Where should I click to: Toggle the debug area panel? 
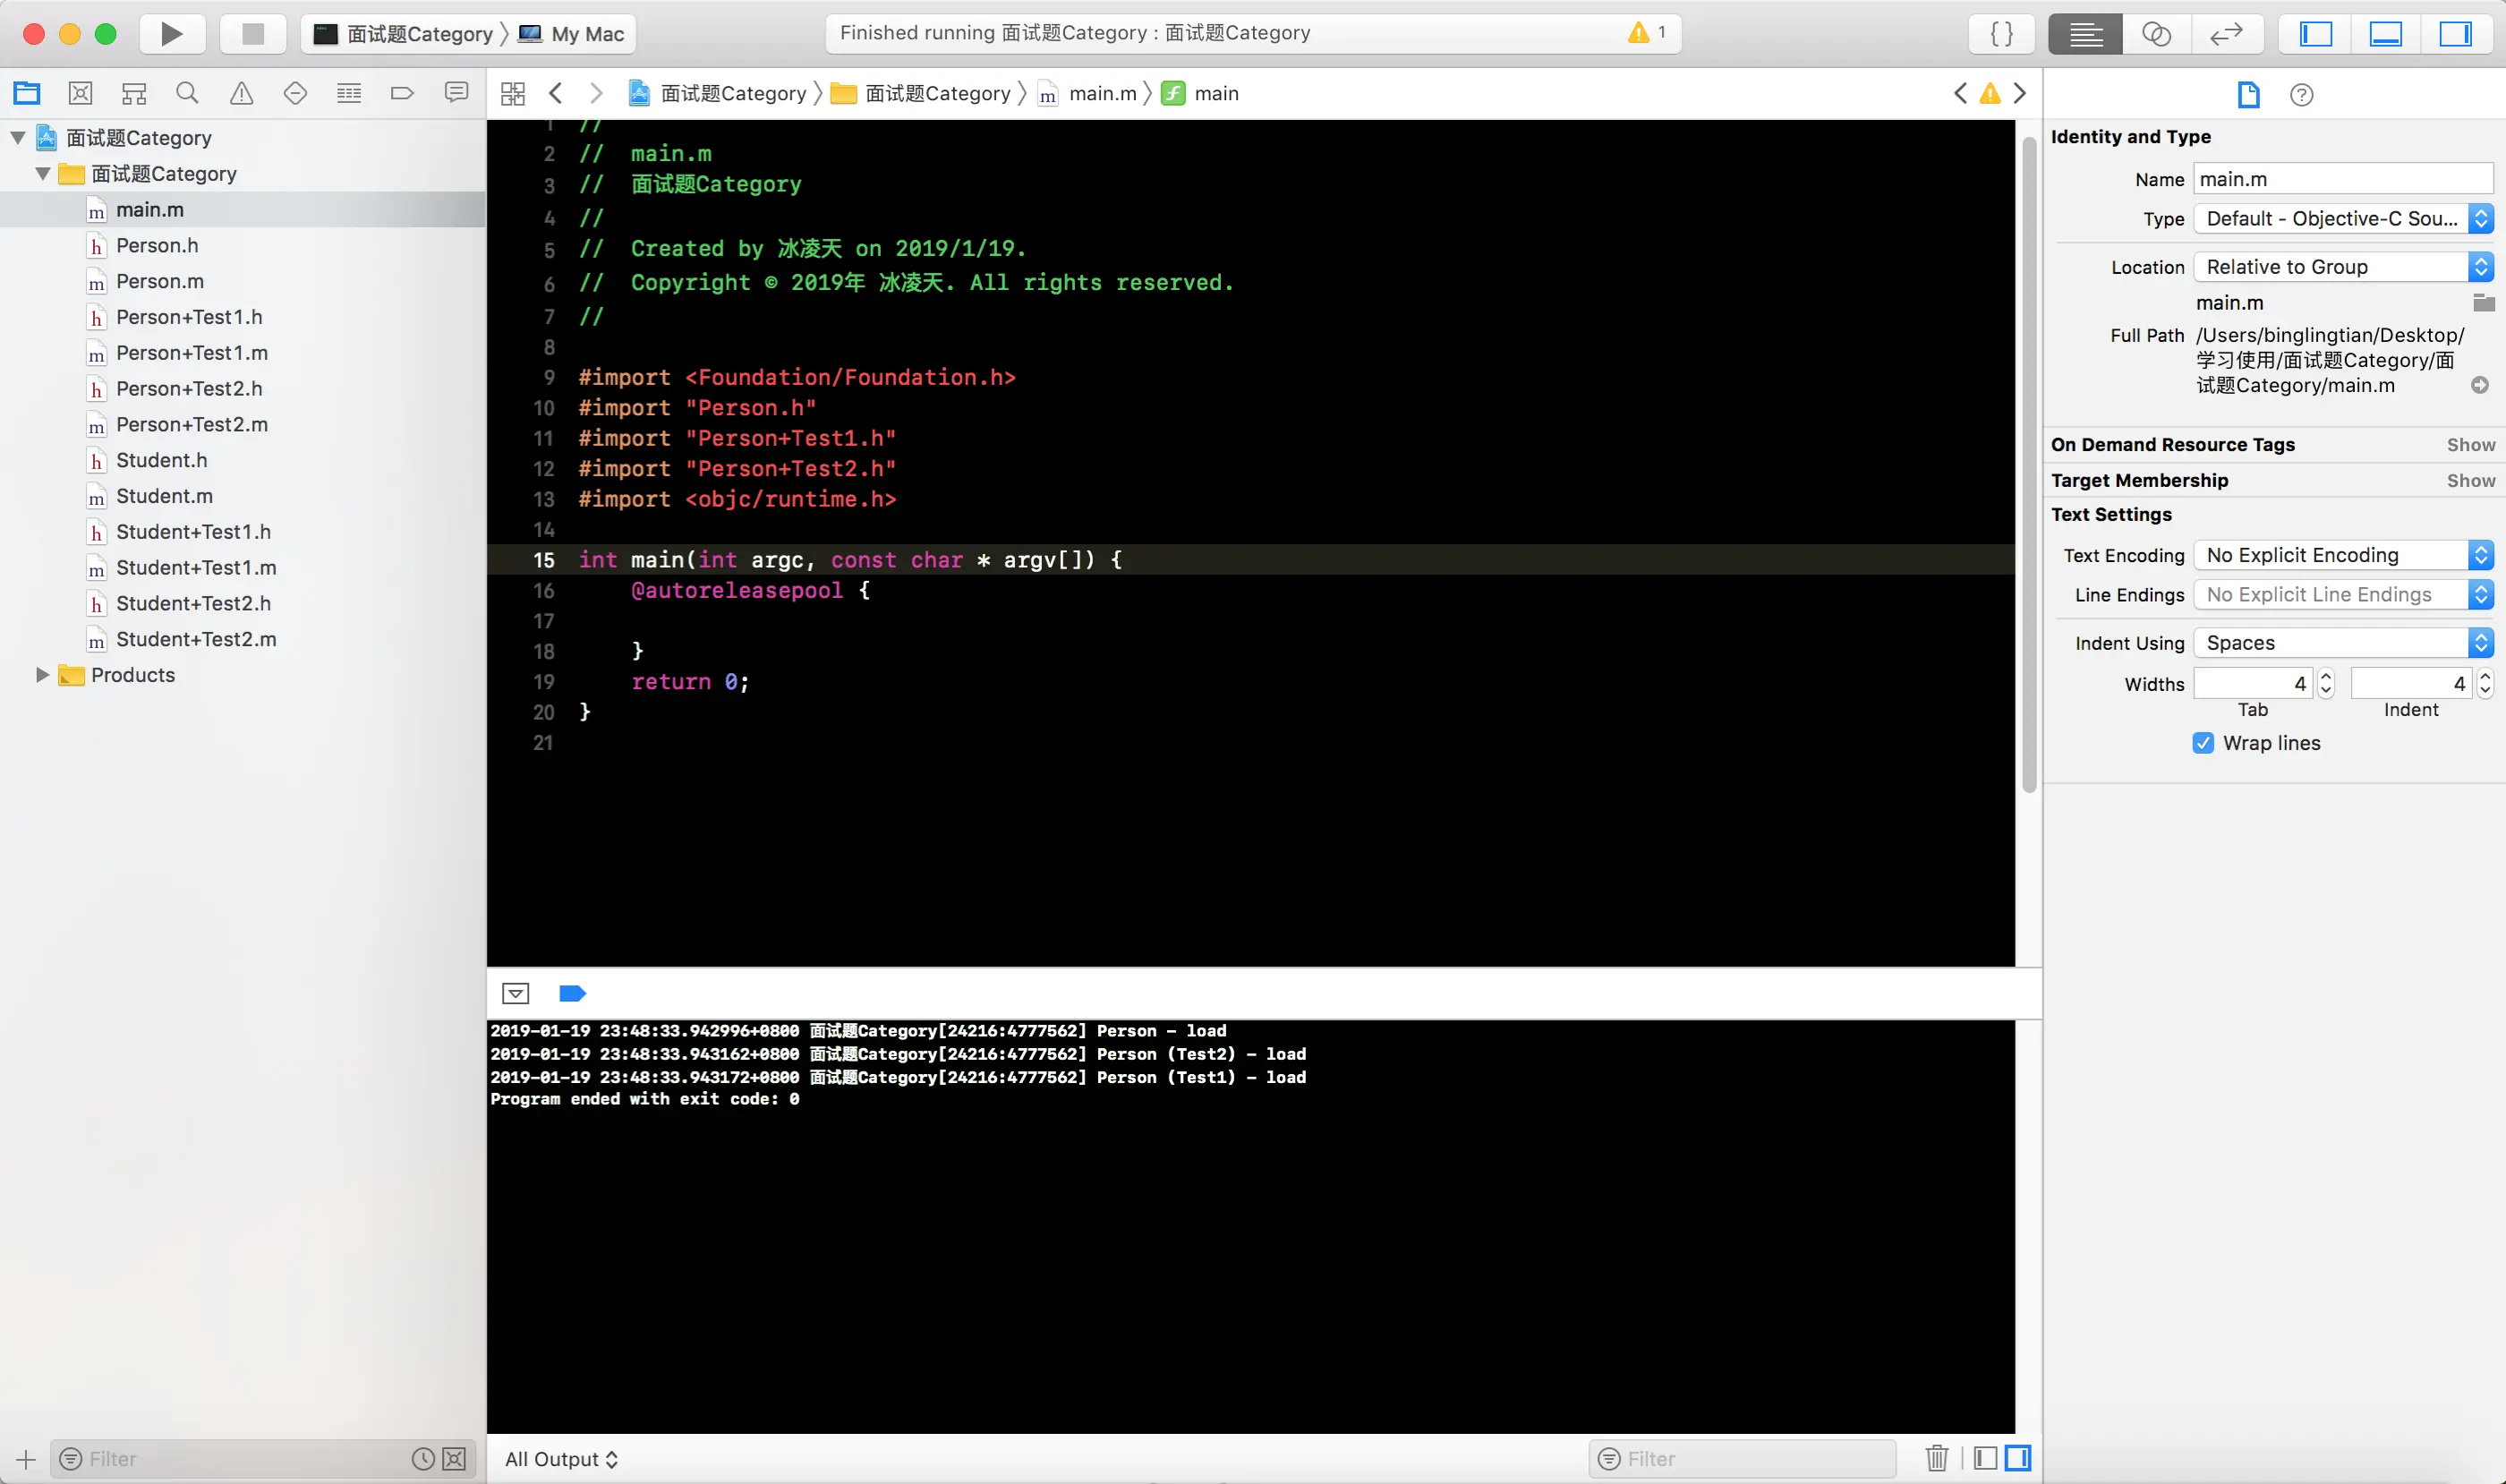pos(2385,34)
